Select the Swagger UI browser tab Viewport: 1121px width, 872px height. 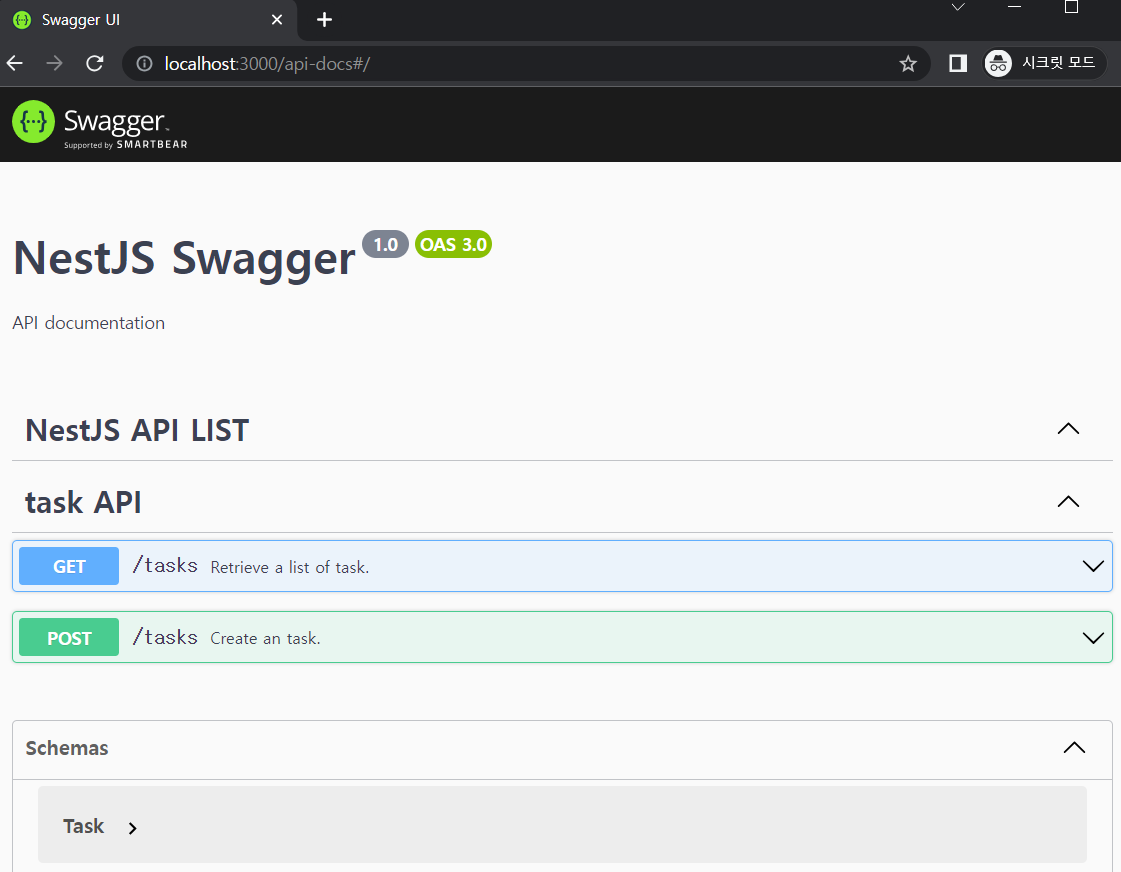click(148, 20)
